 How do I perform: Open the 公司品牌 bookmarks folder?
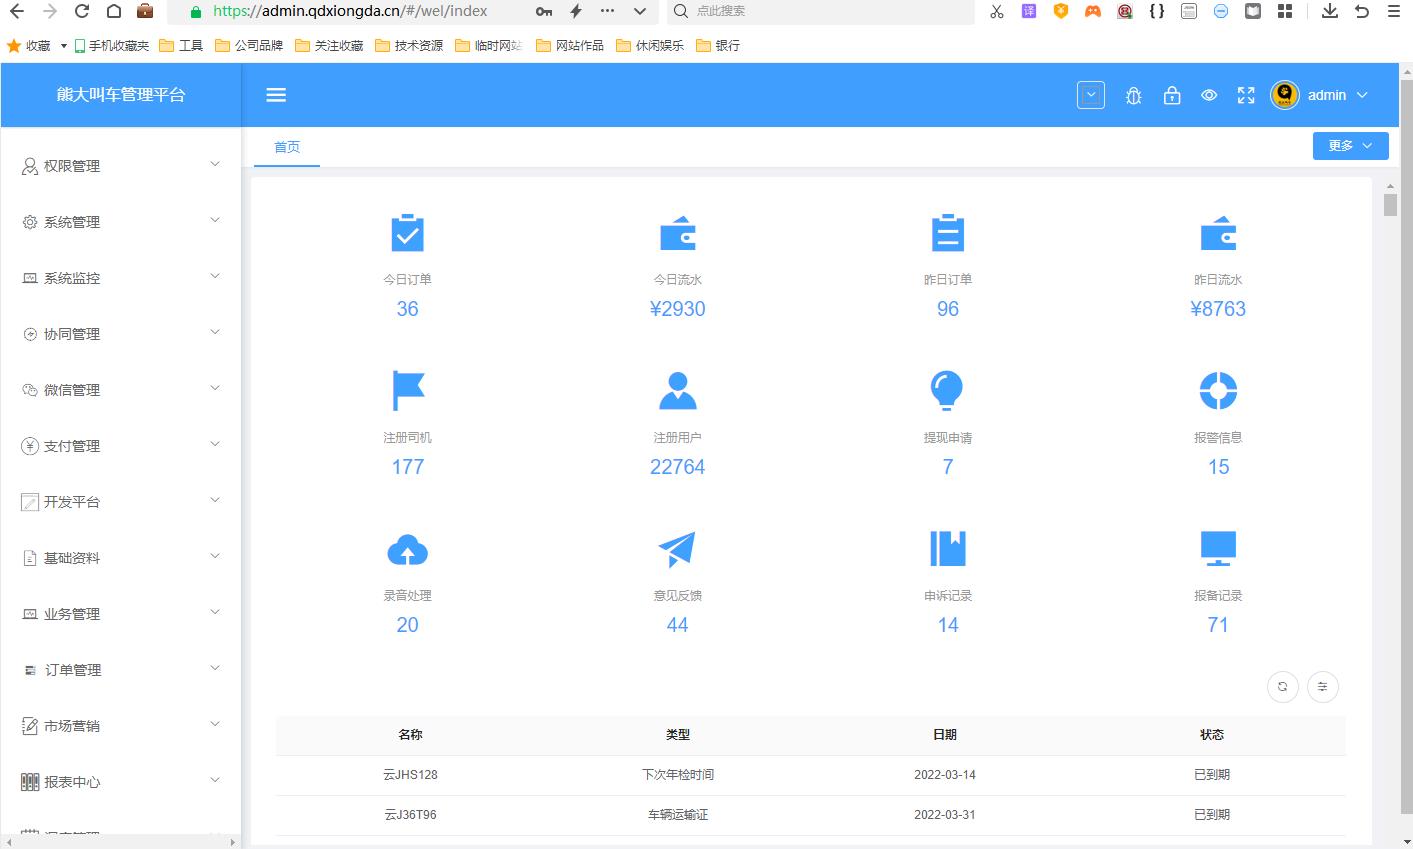tap(249, 45)
